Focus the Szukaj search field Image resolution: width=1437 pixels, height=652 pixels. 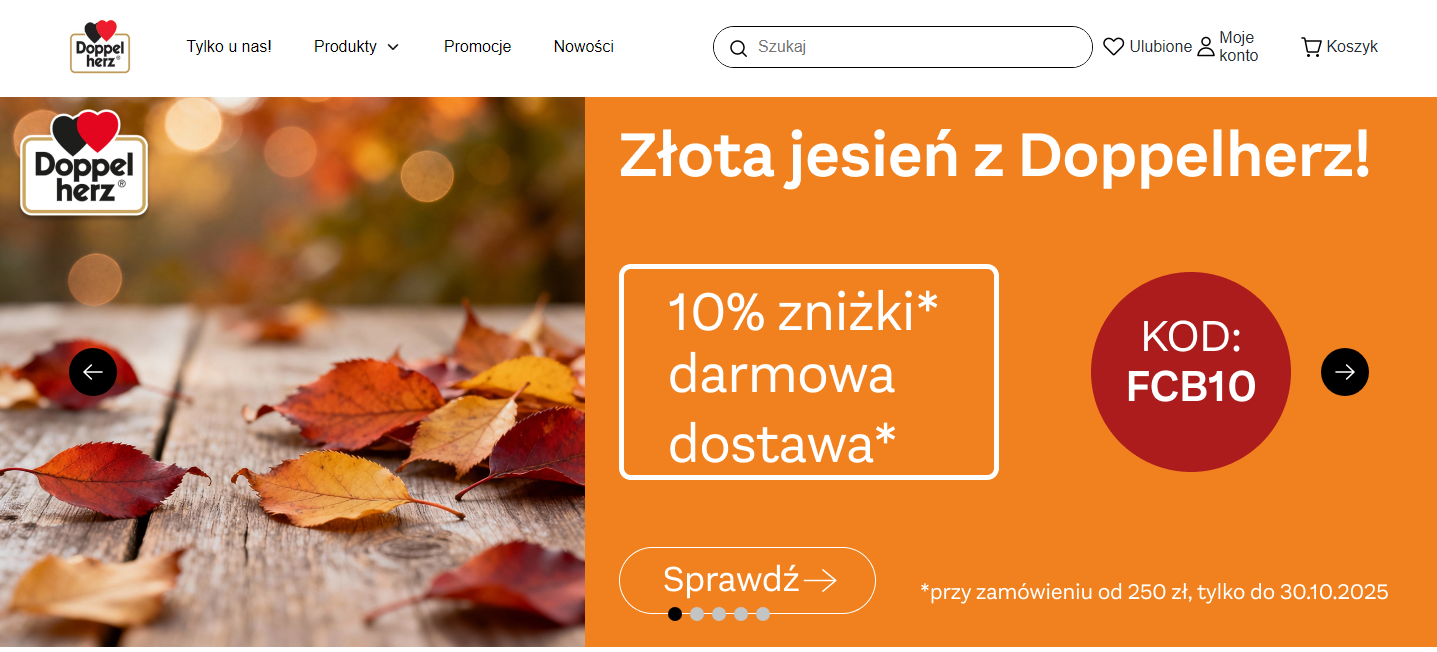click(915, 47)
